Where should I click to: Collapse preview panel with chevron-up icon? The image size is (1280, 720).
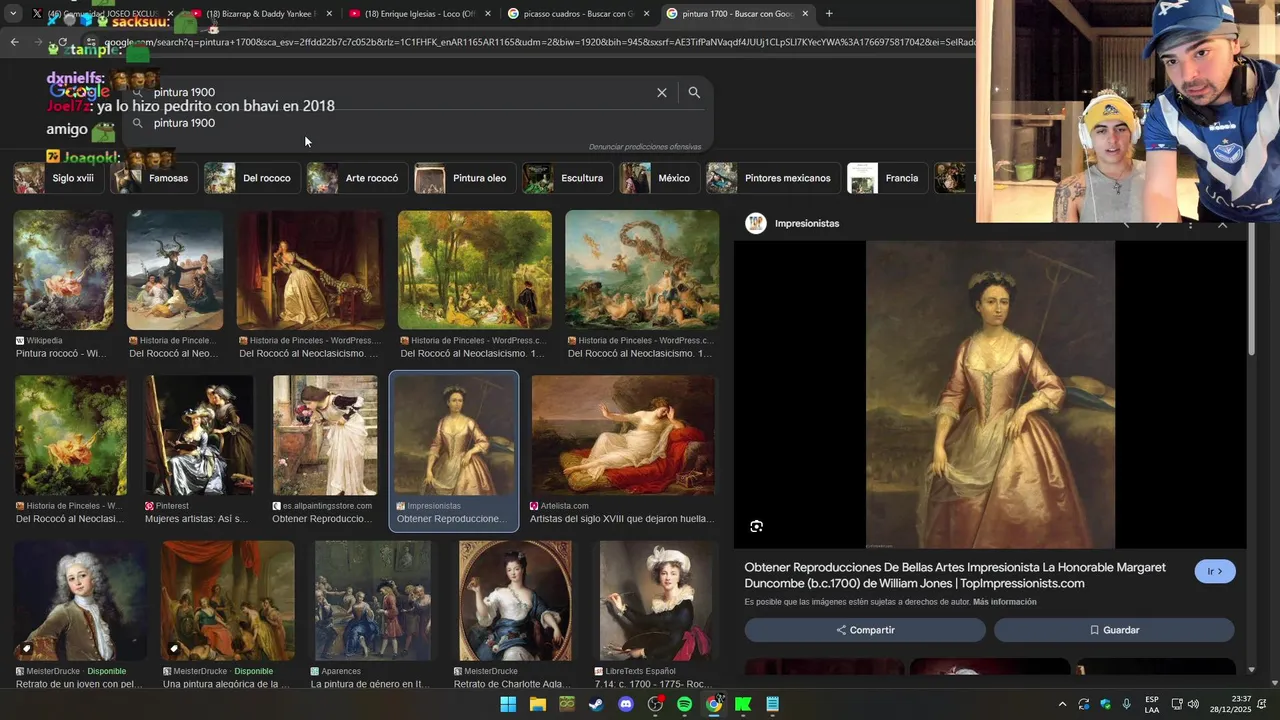point(1222,225)
